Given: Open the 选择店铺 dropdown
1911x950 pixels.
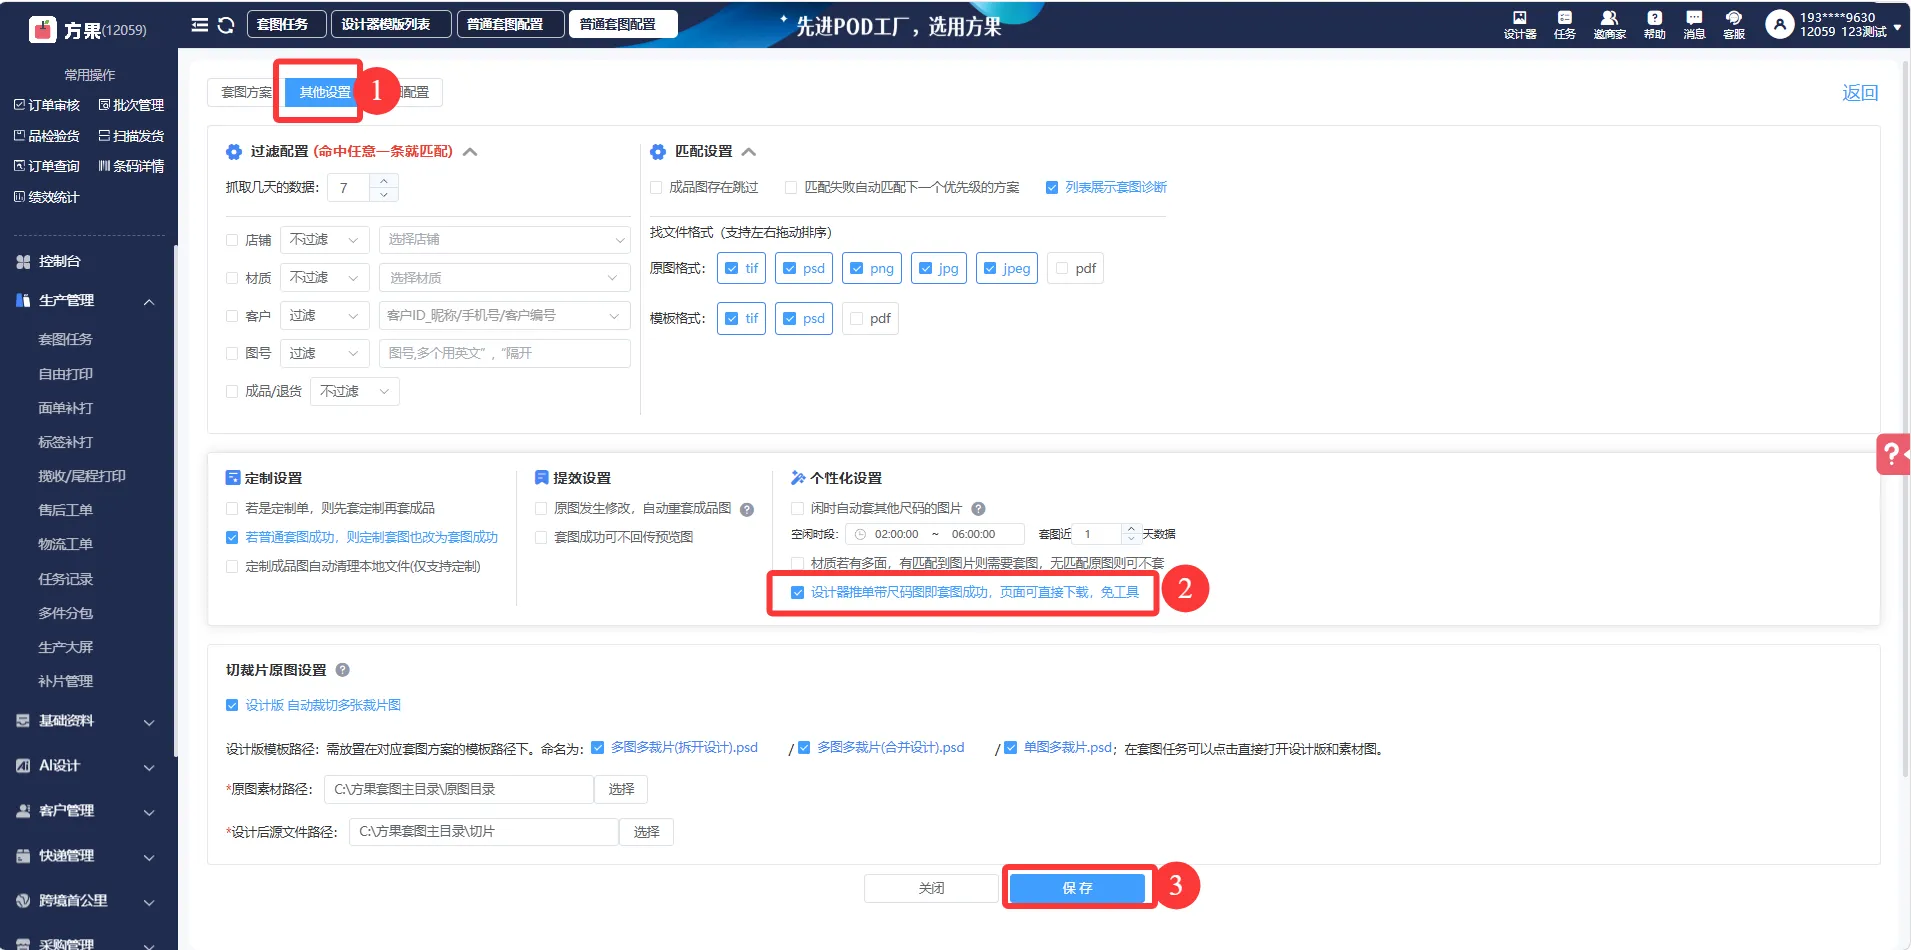Looking at the screenshot, I should (x=504, y=240).
